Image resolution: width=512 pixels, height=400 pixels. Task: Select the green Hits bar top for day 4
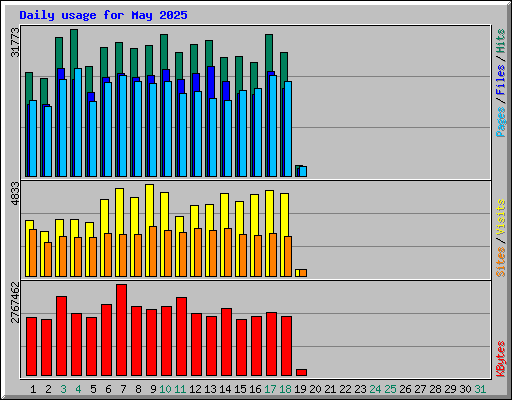click(x=74, y=48)
